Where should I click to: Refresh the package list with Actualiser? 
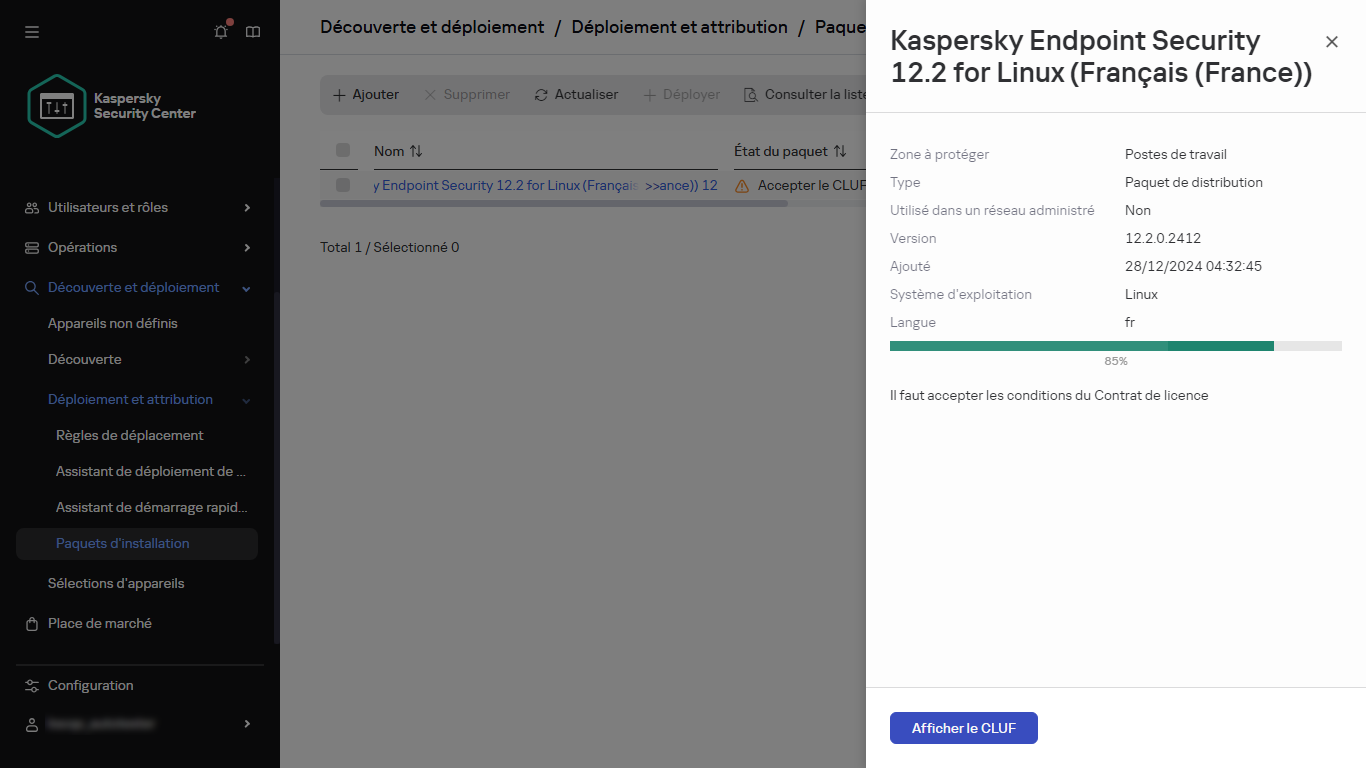tap(578, 94)
